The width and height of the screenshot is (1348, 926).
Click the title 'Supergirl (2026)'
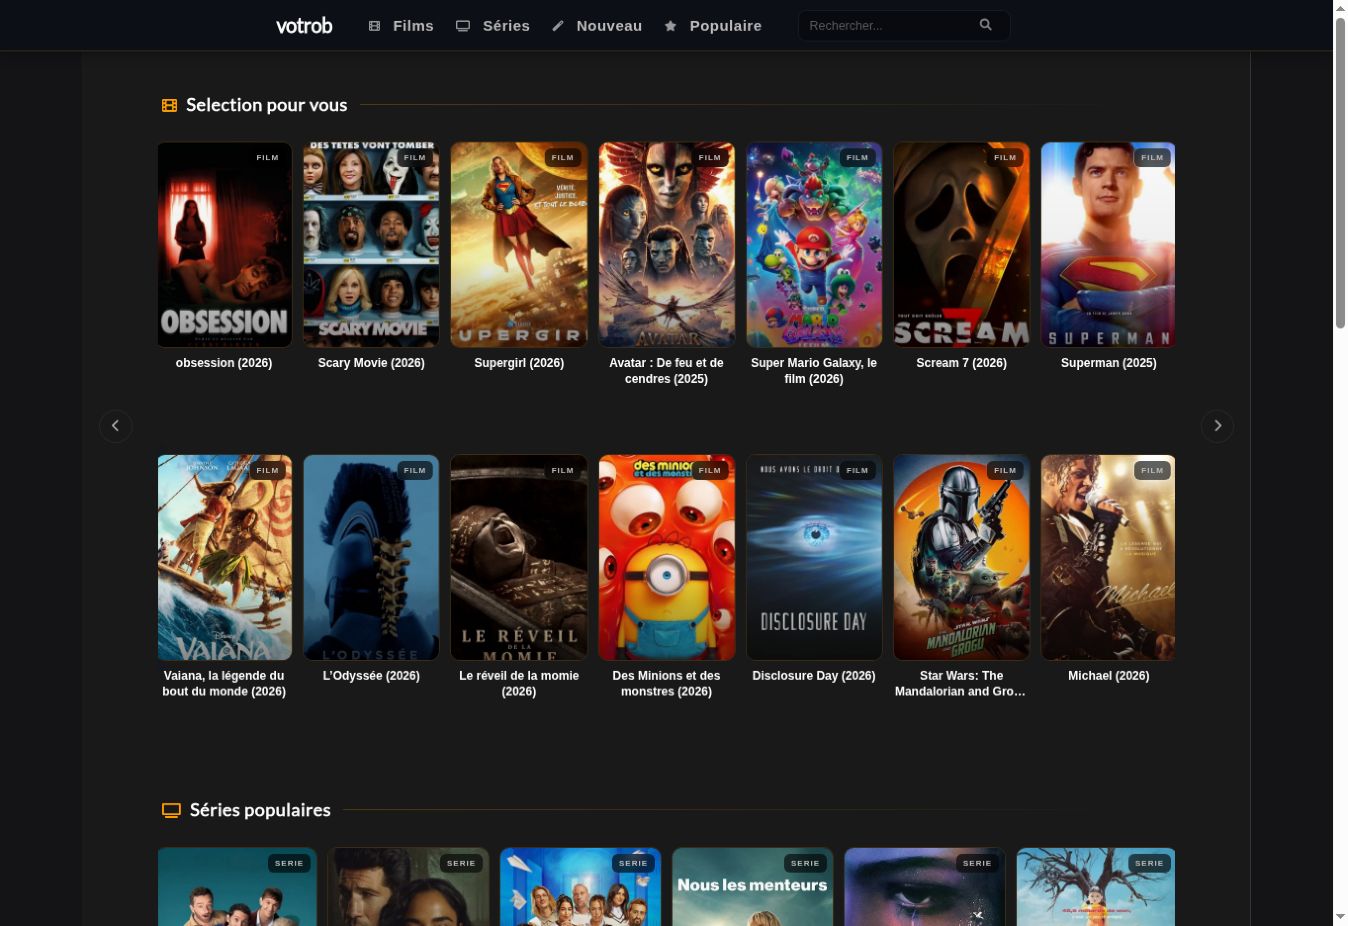coord(519,363)
